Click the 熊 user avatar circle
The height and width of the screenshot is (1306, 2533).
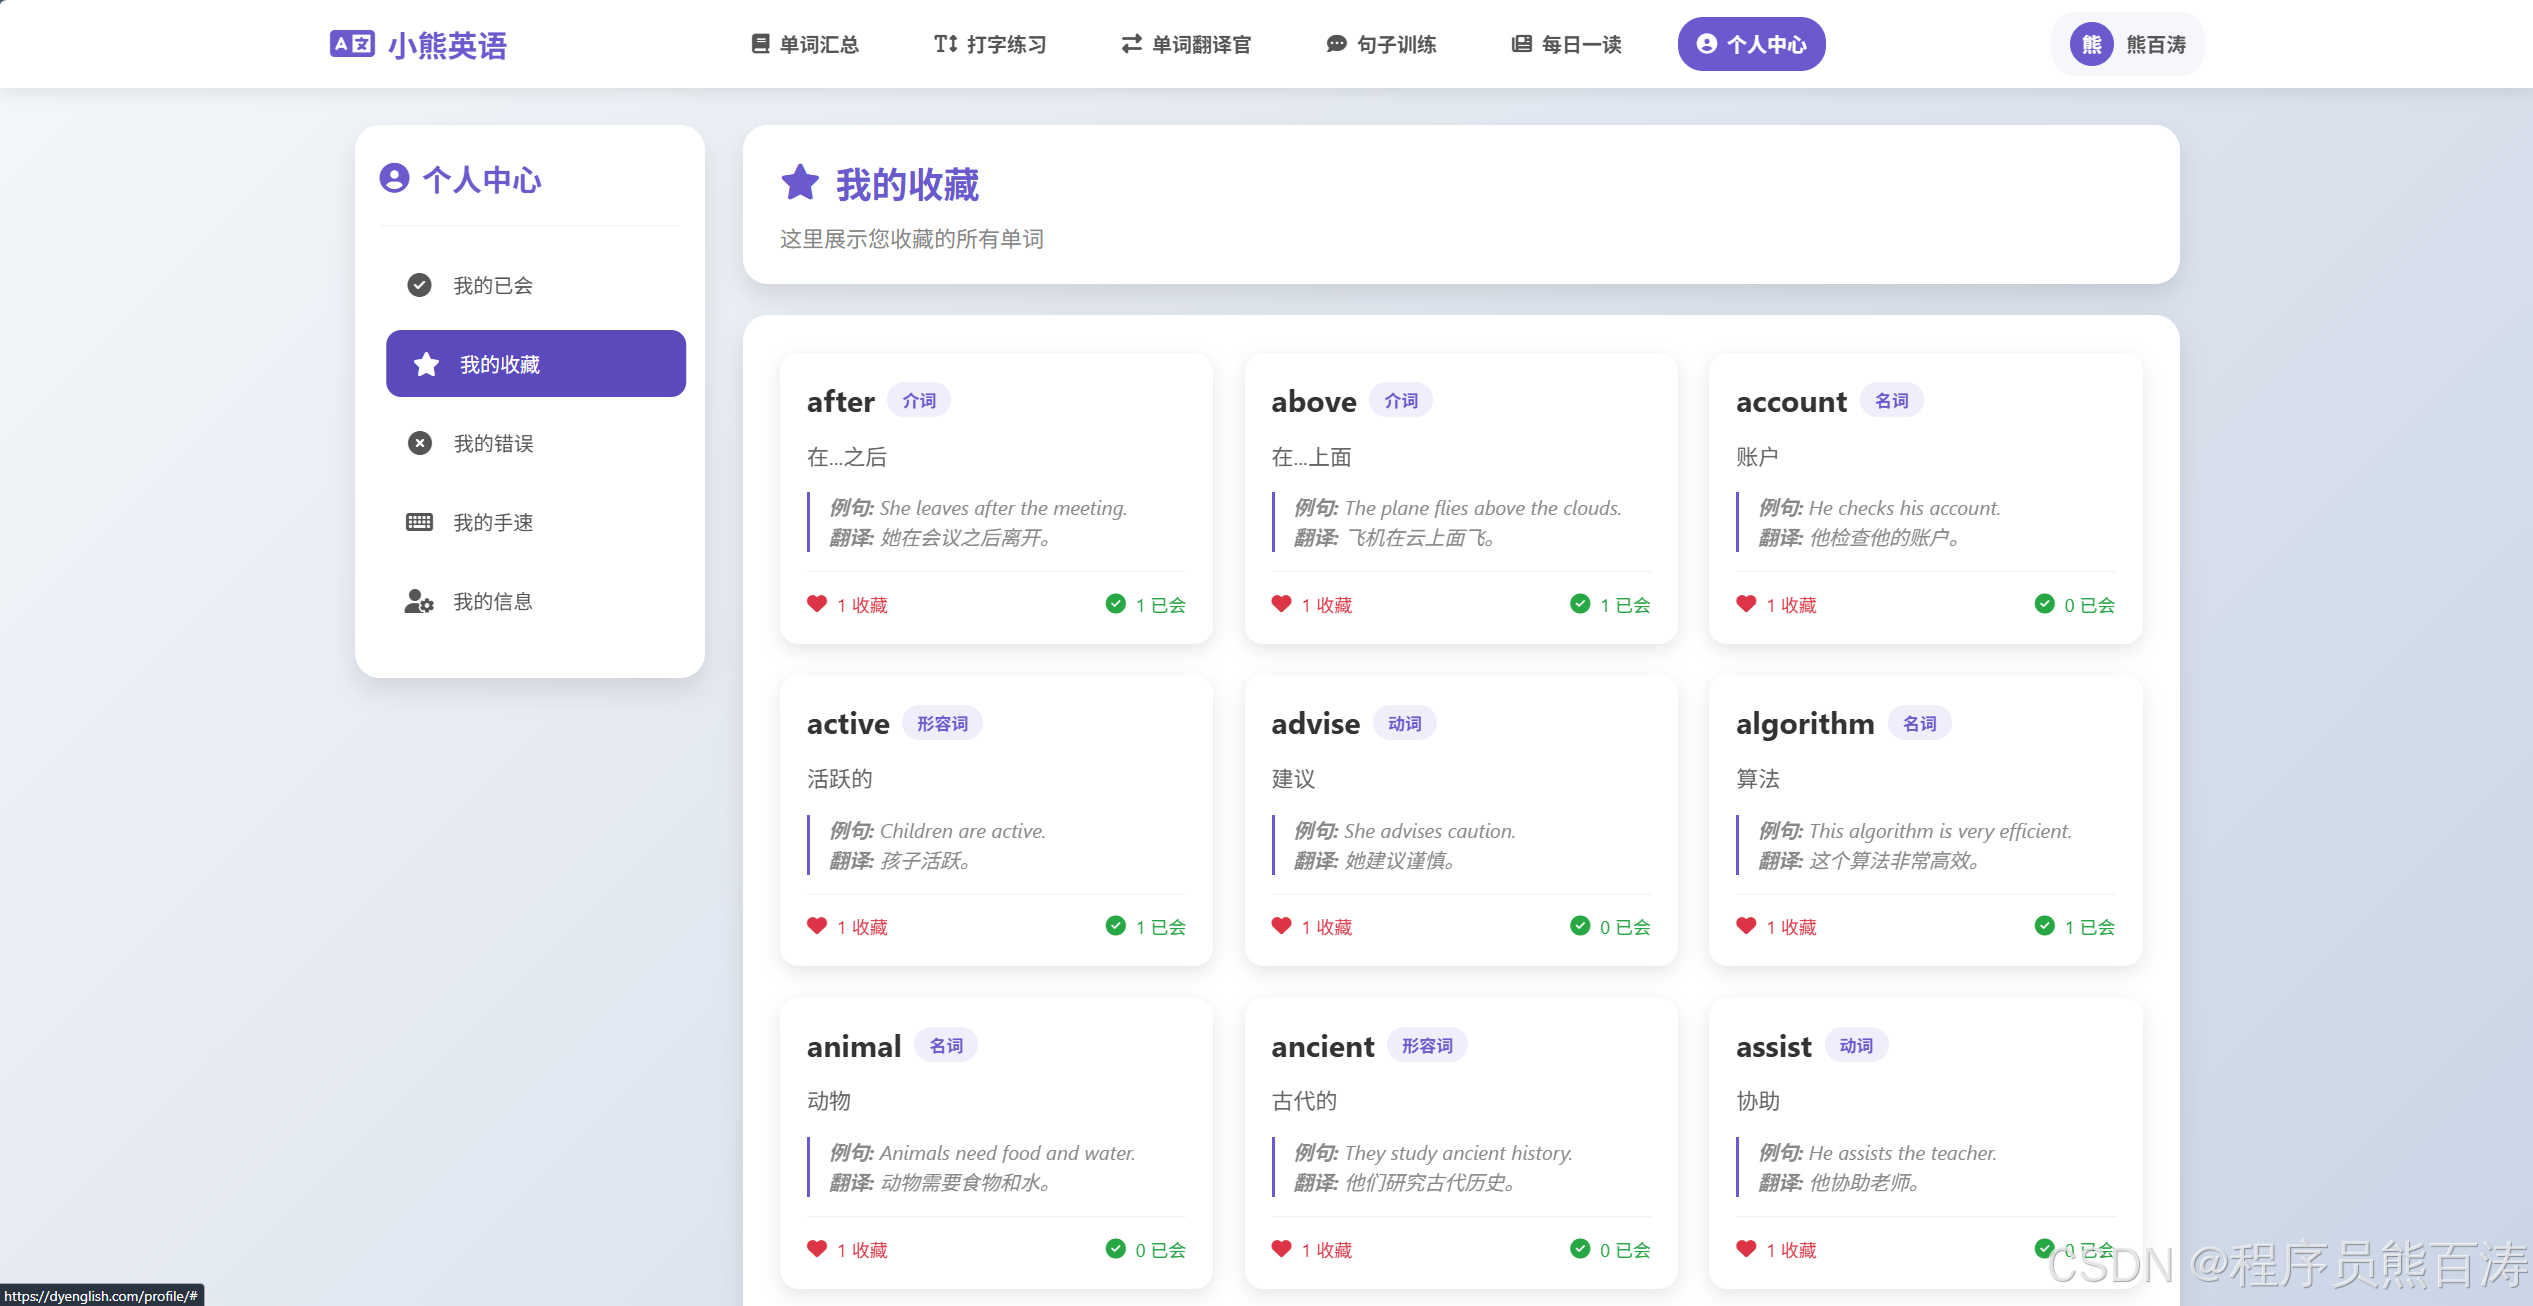coord(2091,44)
